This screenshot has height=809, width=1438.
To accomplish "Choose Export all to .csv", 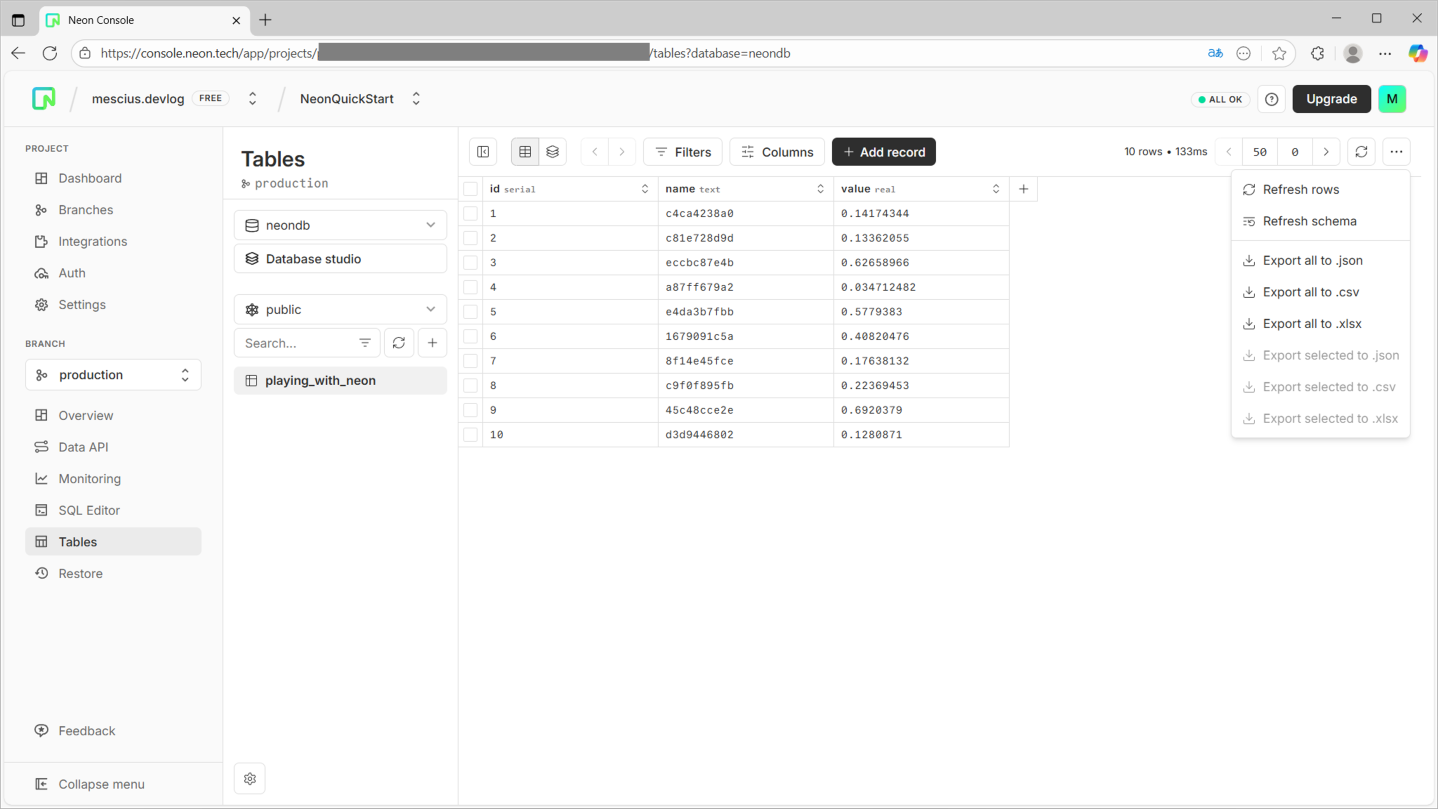I will 1310,292.
